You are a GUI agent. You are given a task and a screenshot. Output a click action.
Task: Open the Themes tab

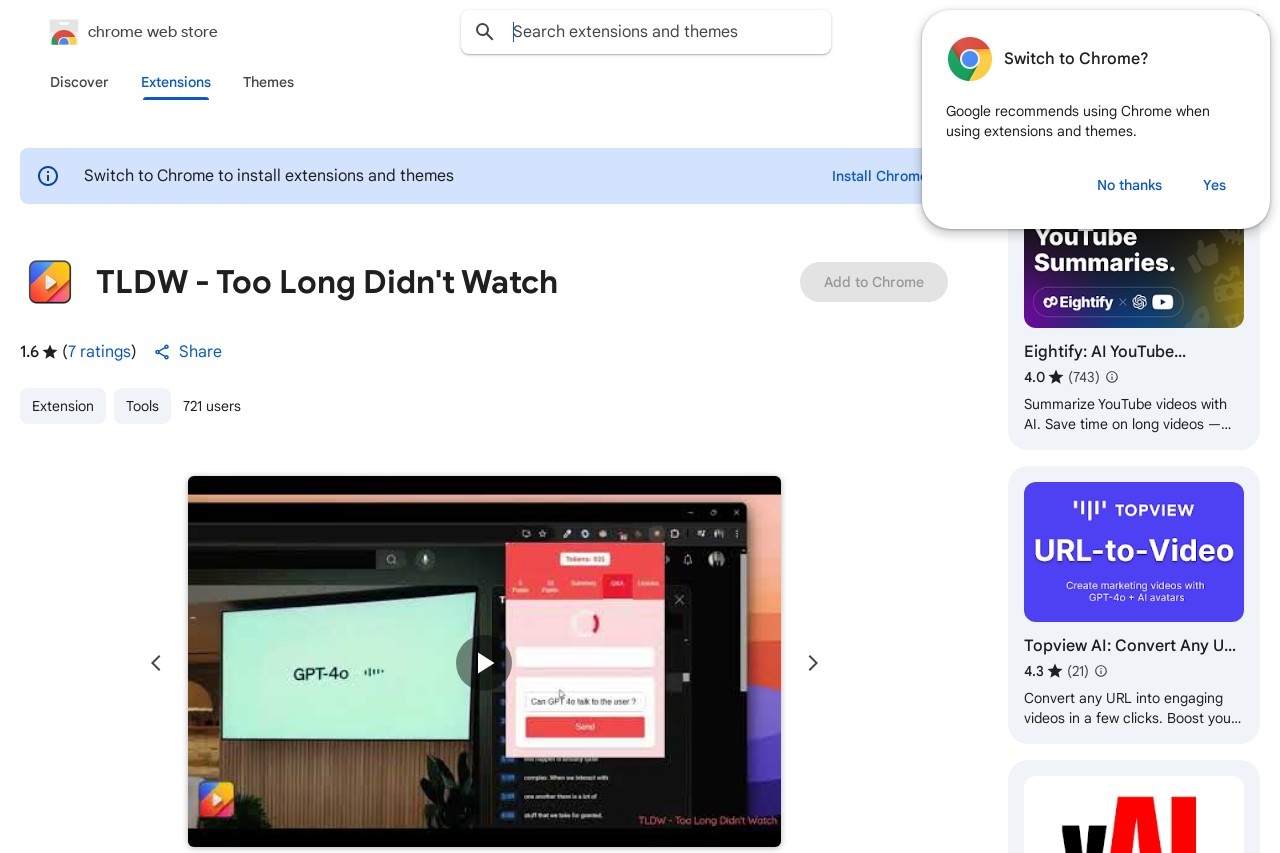pos(268,82)
